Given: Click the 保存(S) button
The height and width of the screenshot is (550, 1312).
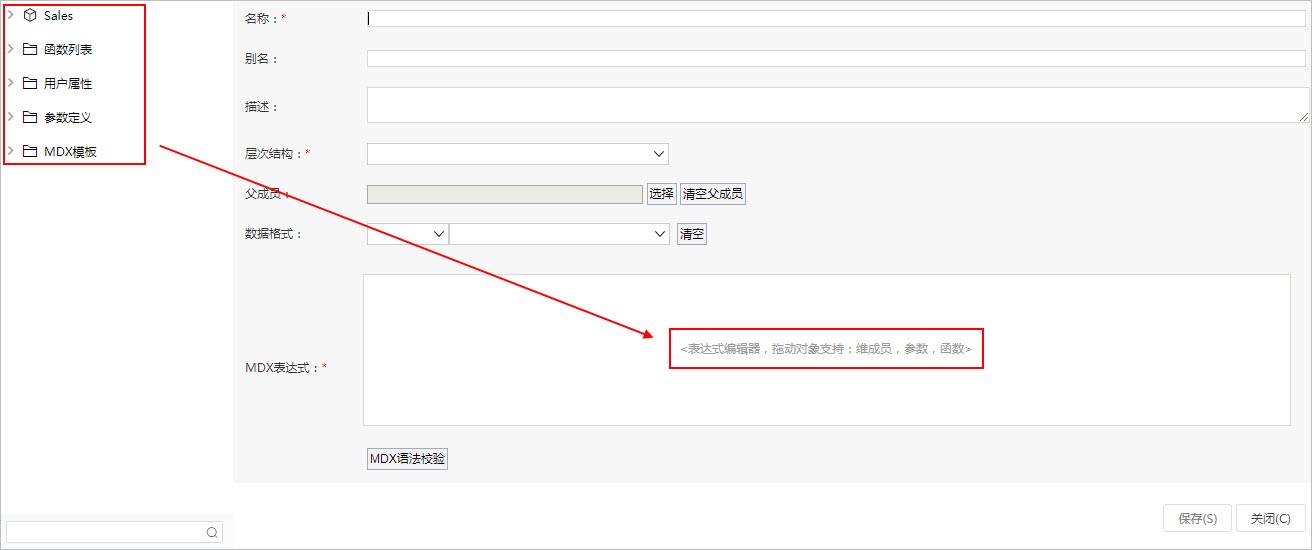Looking at the screenshot, I should click(x=1197, y=518).
